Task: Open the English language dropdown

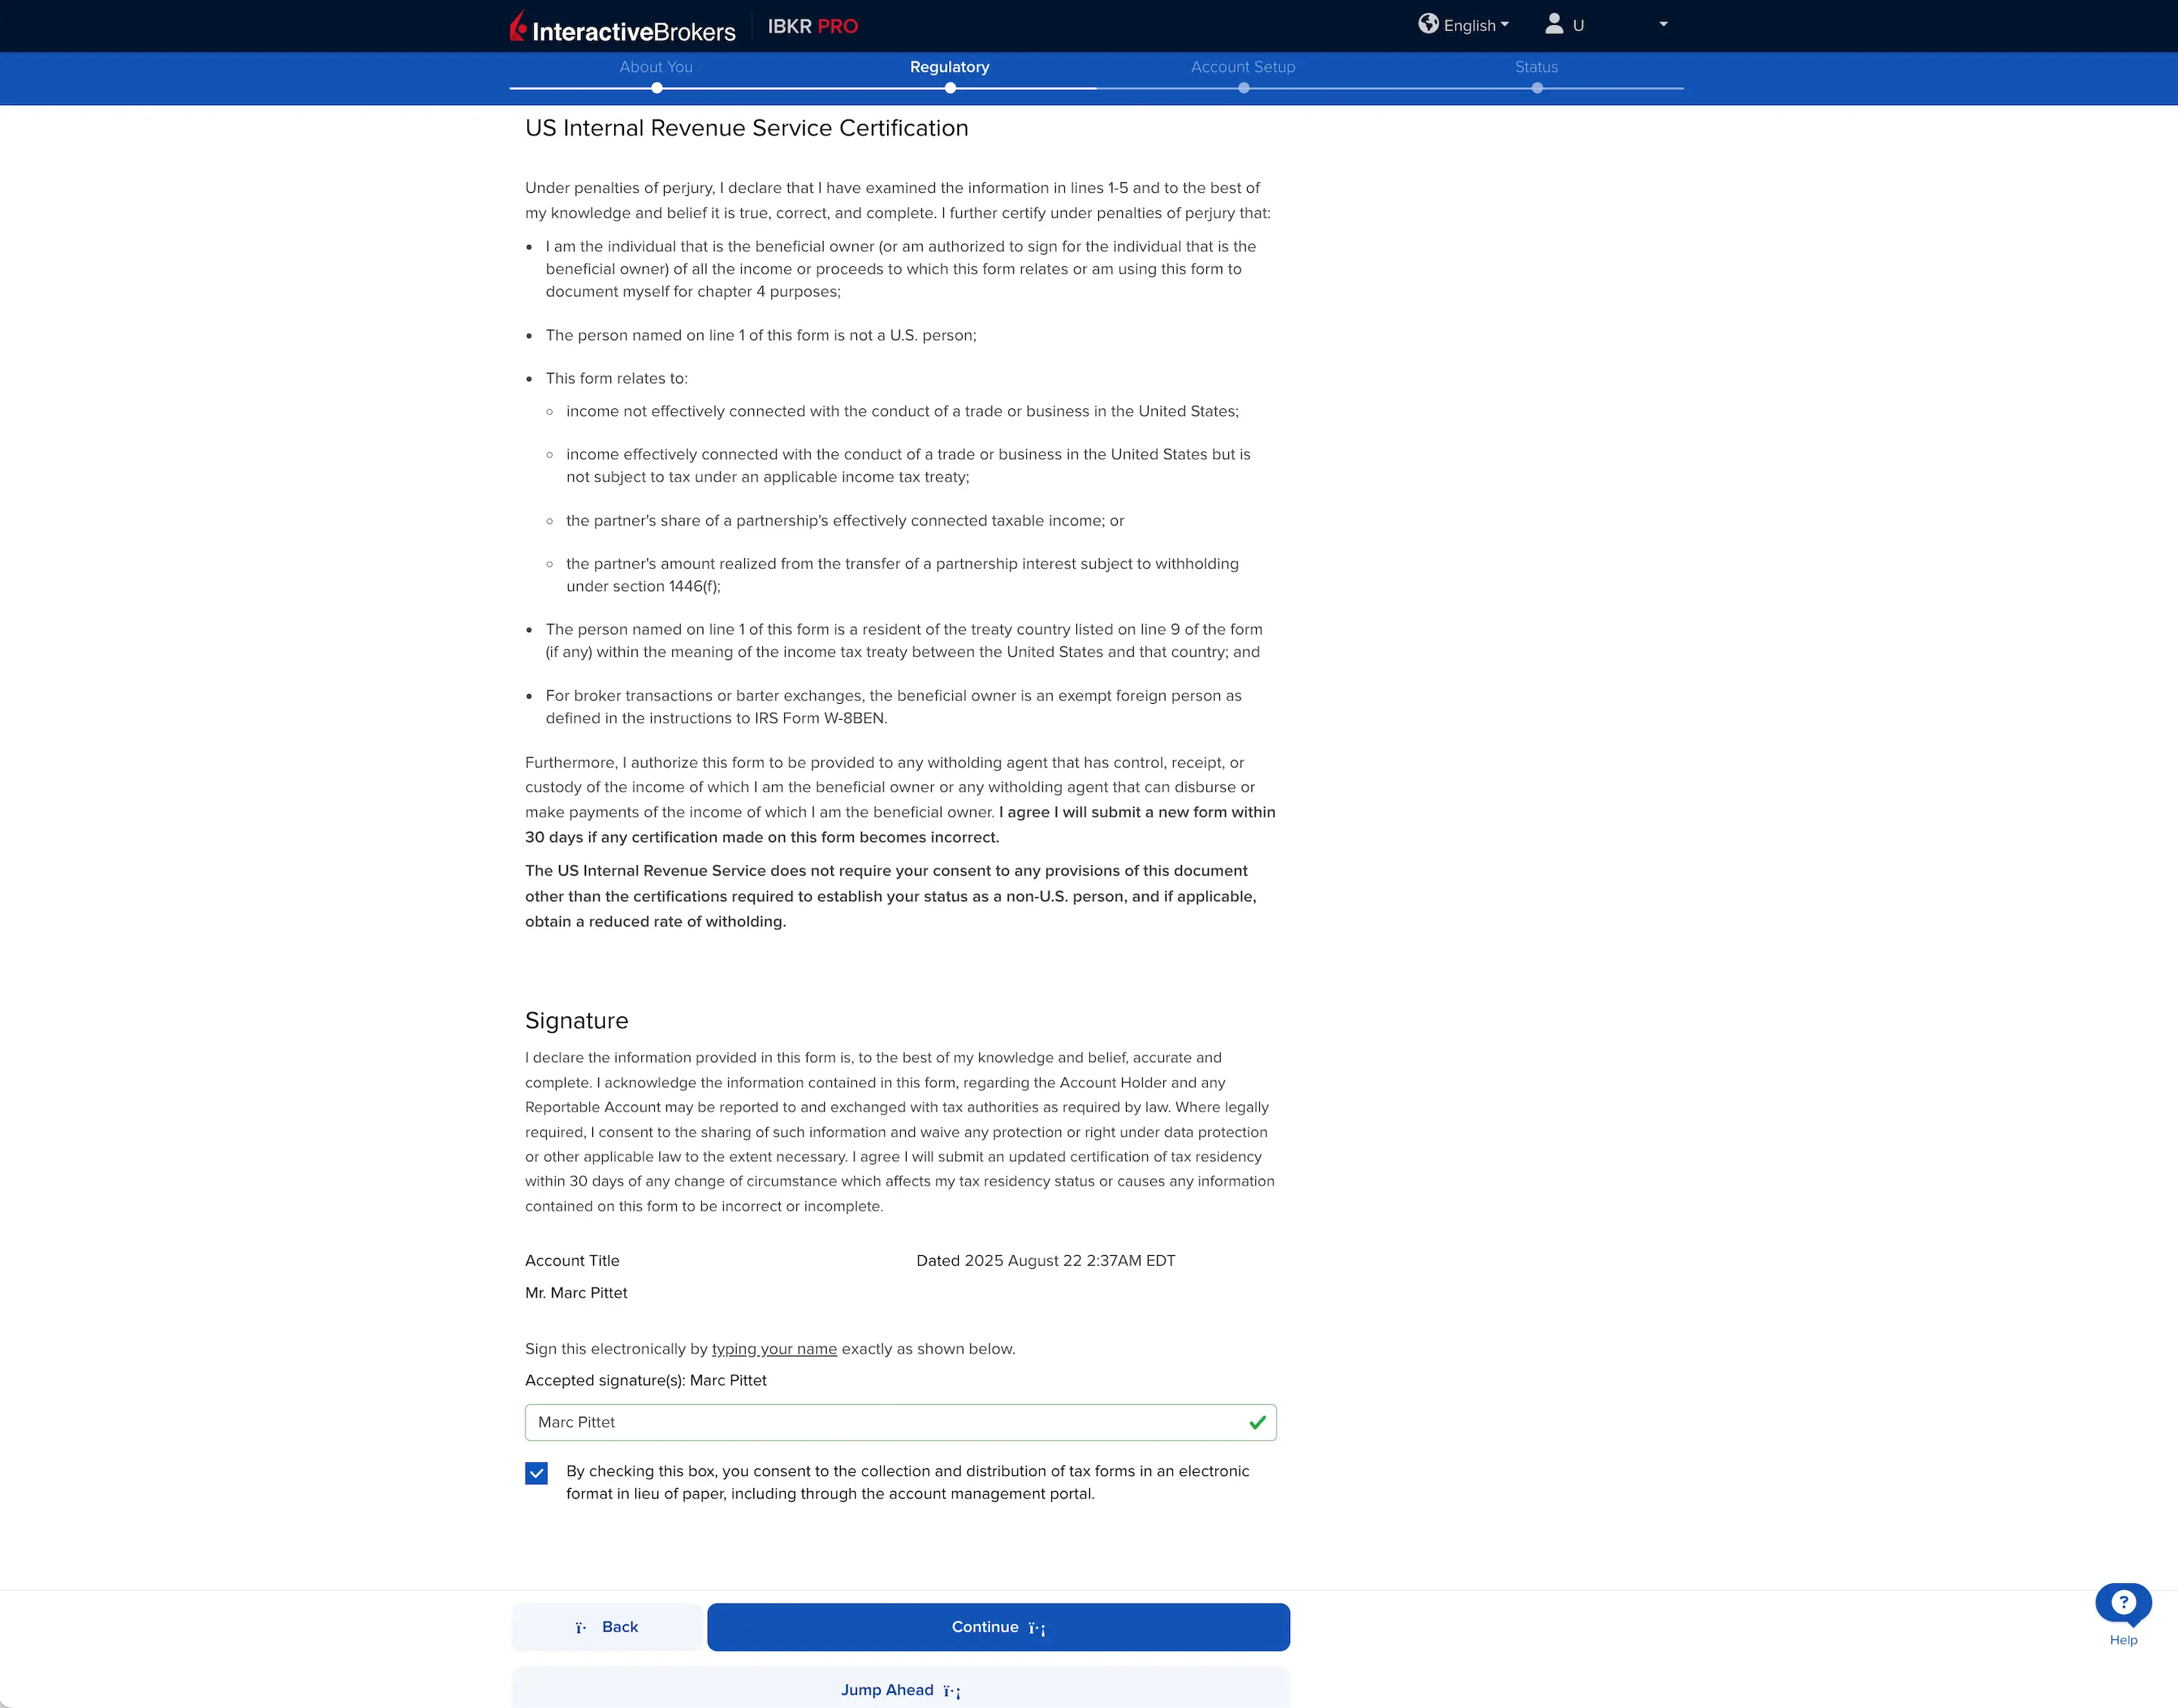Action: pos(1470,24)
